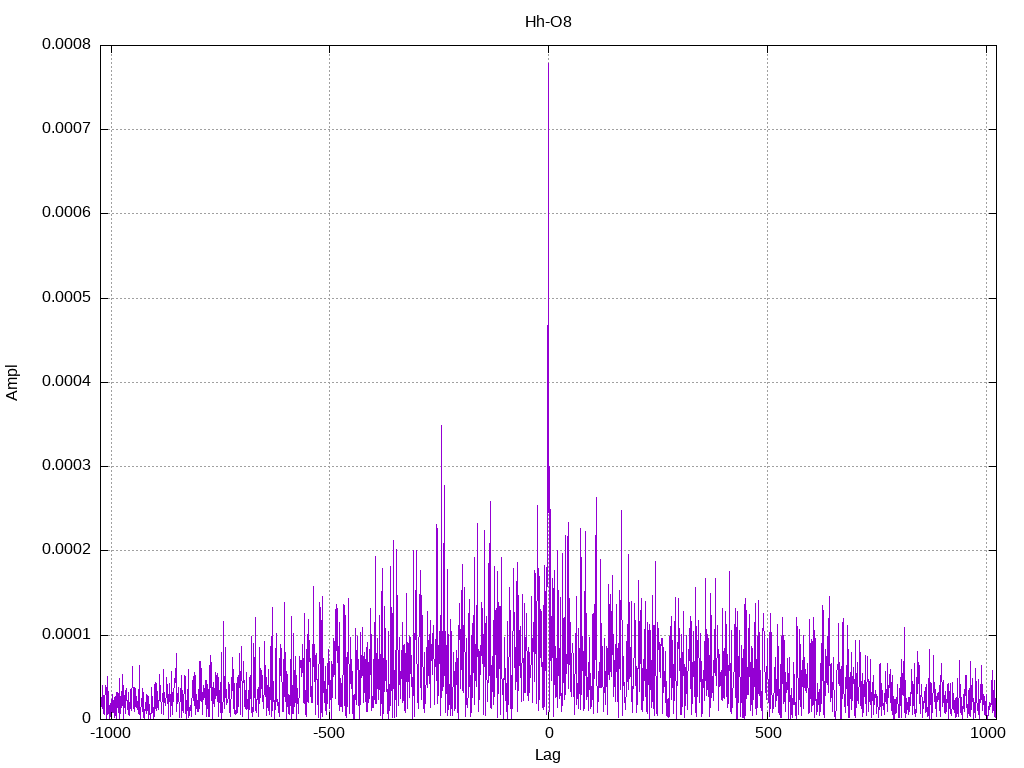Click the 1000 x-axis tick label
1024x768 pixels.
(x=987, y=733)
